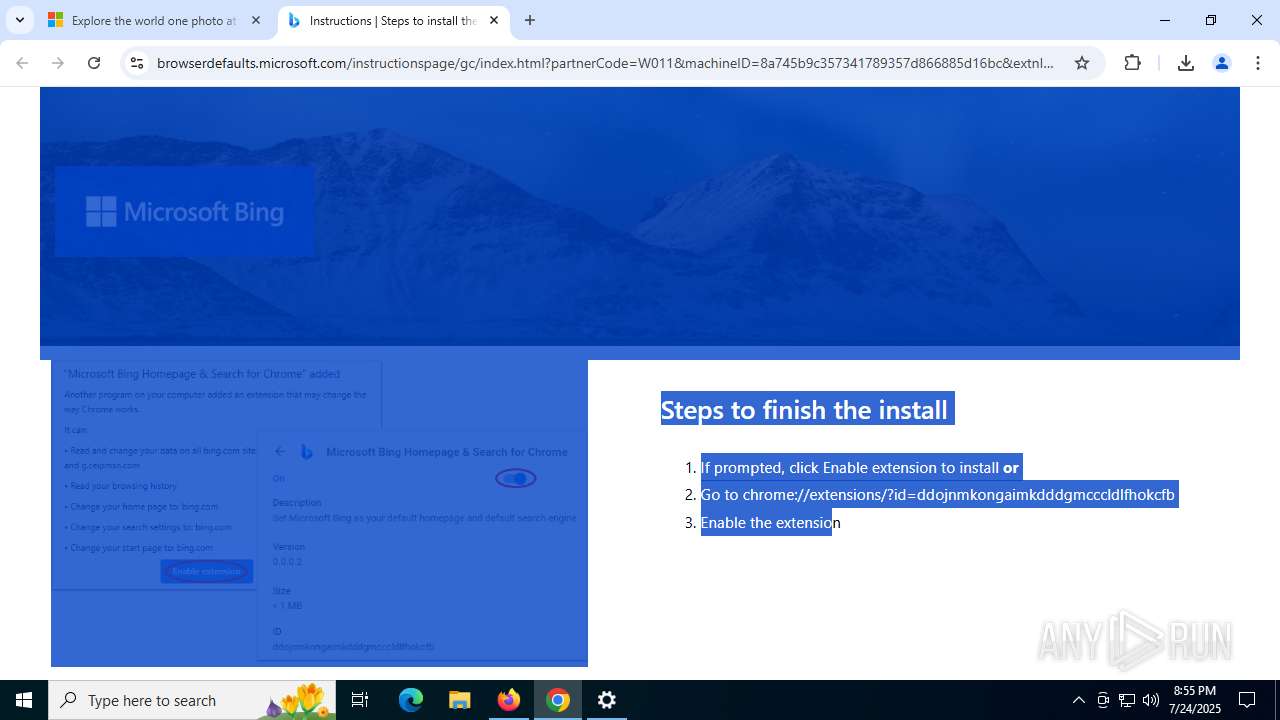The image size is (1280, 720).
Task: Open Task View on the taskbar
Action: 360,700
